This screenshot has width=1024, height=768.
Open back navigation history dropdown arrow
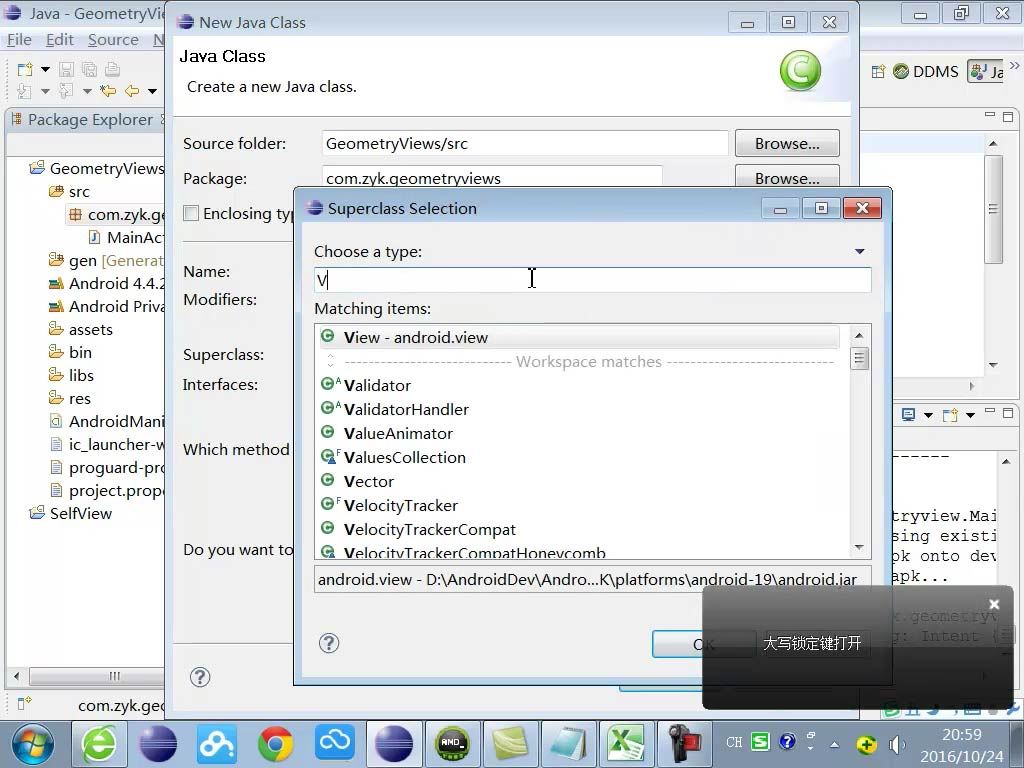coord(152,91)
